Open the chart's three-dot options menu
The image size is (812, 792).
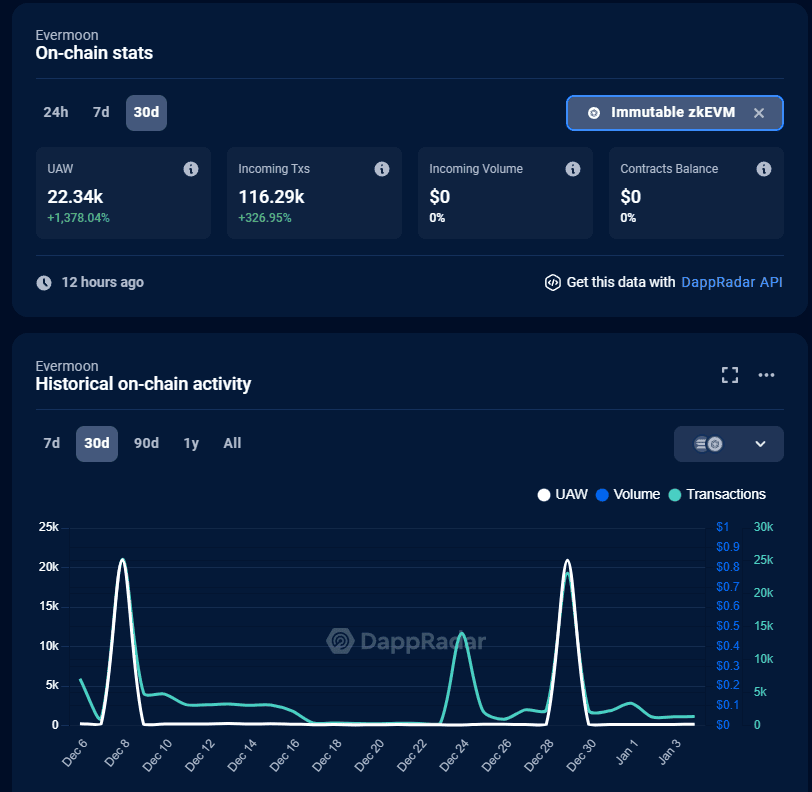click(766, 375)
